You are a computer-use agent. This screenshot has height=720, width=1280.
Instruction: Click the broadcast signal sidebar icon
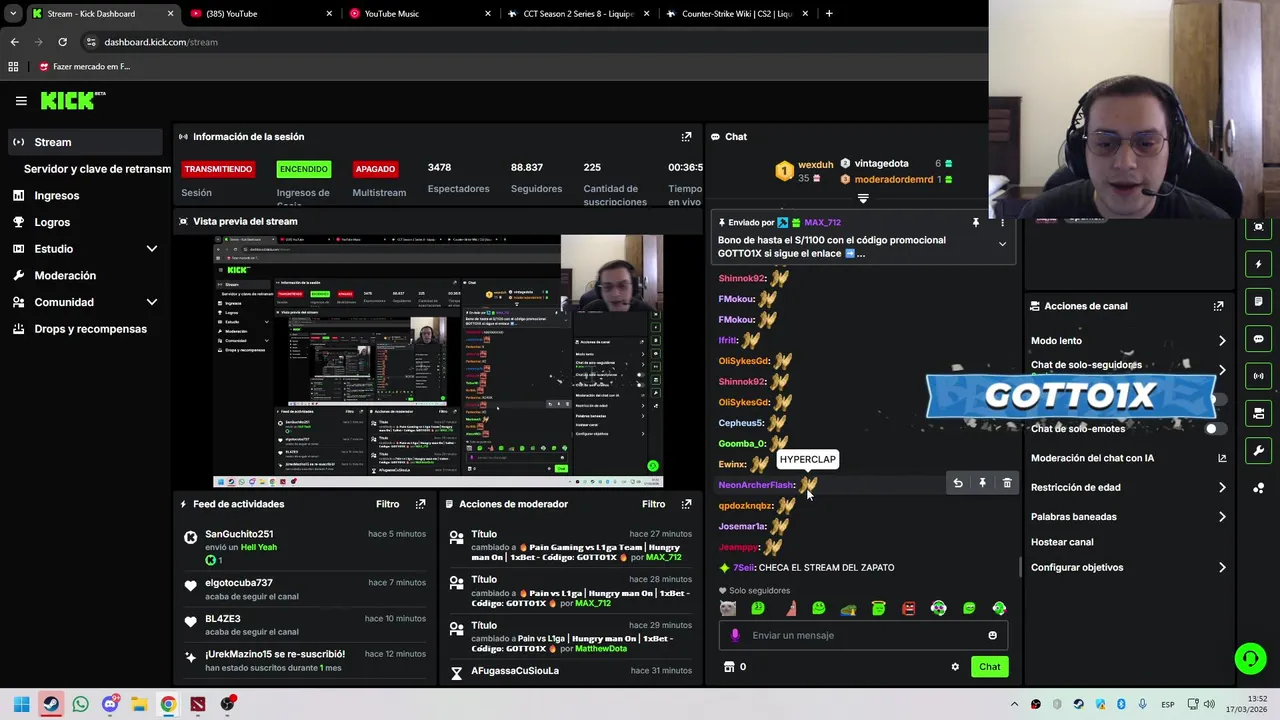pos(1258,376)
